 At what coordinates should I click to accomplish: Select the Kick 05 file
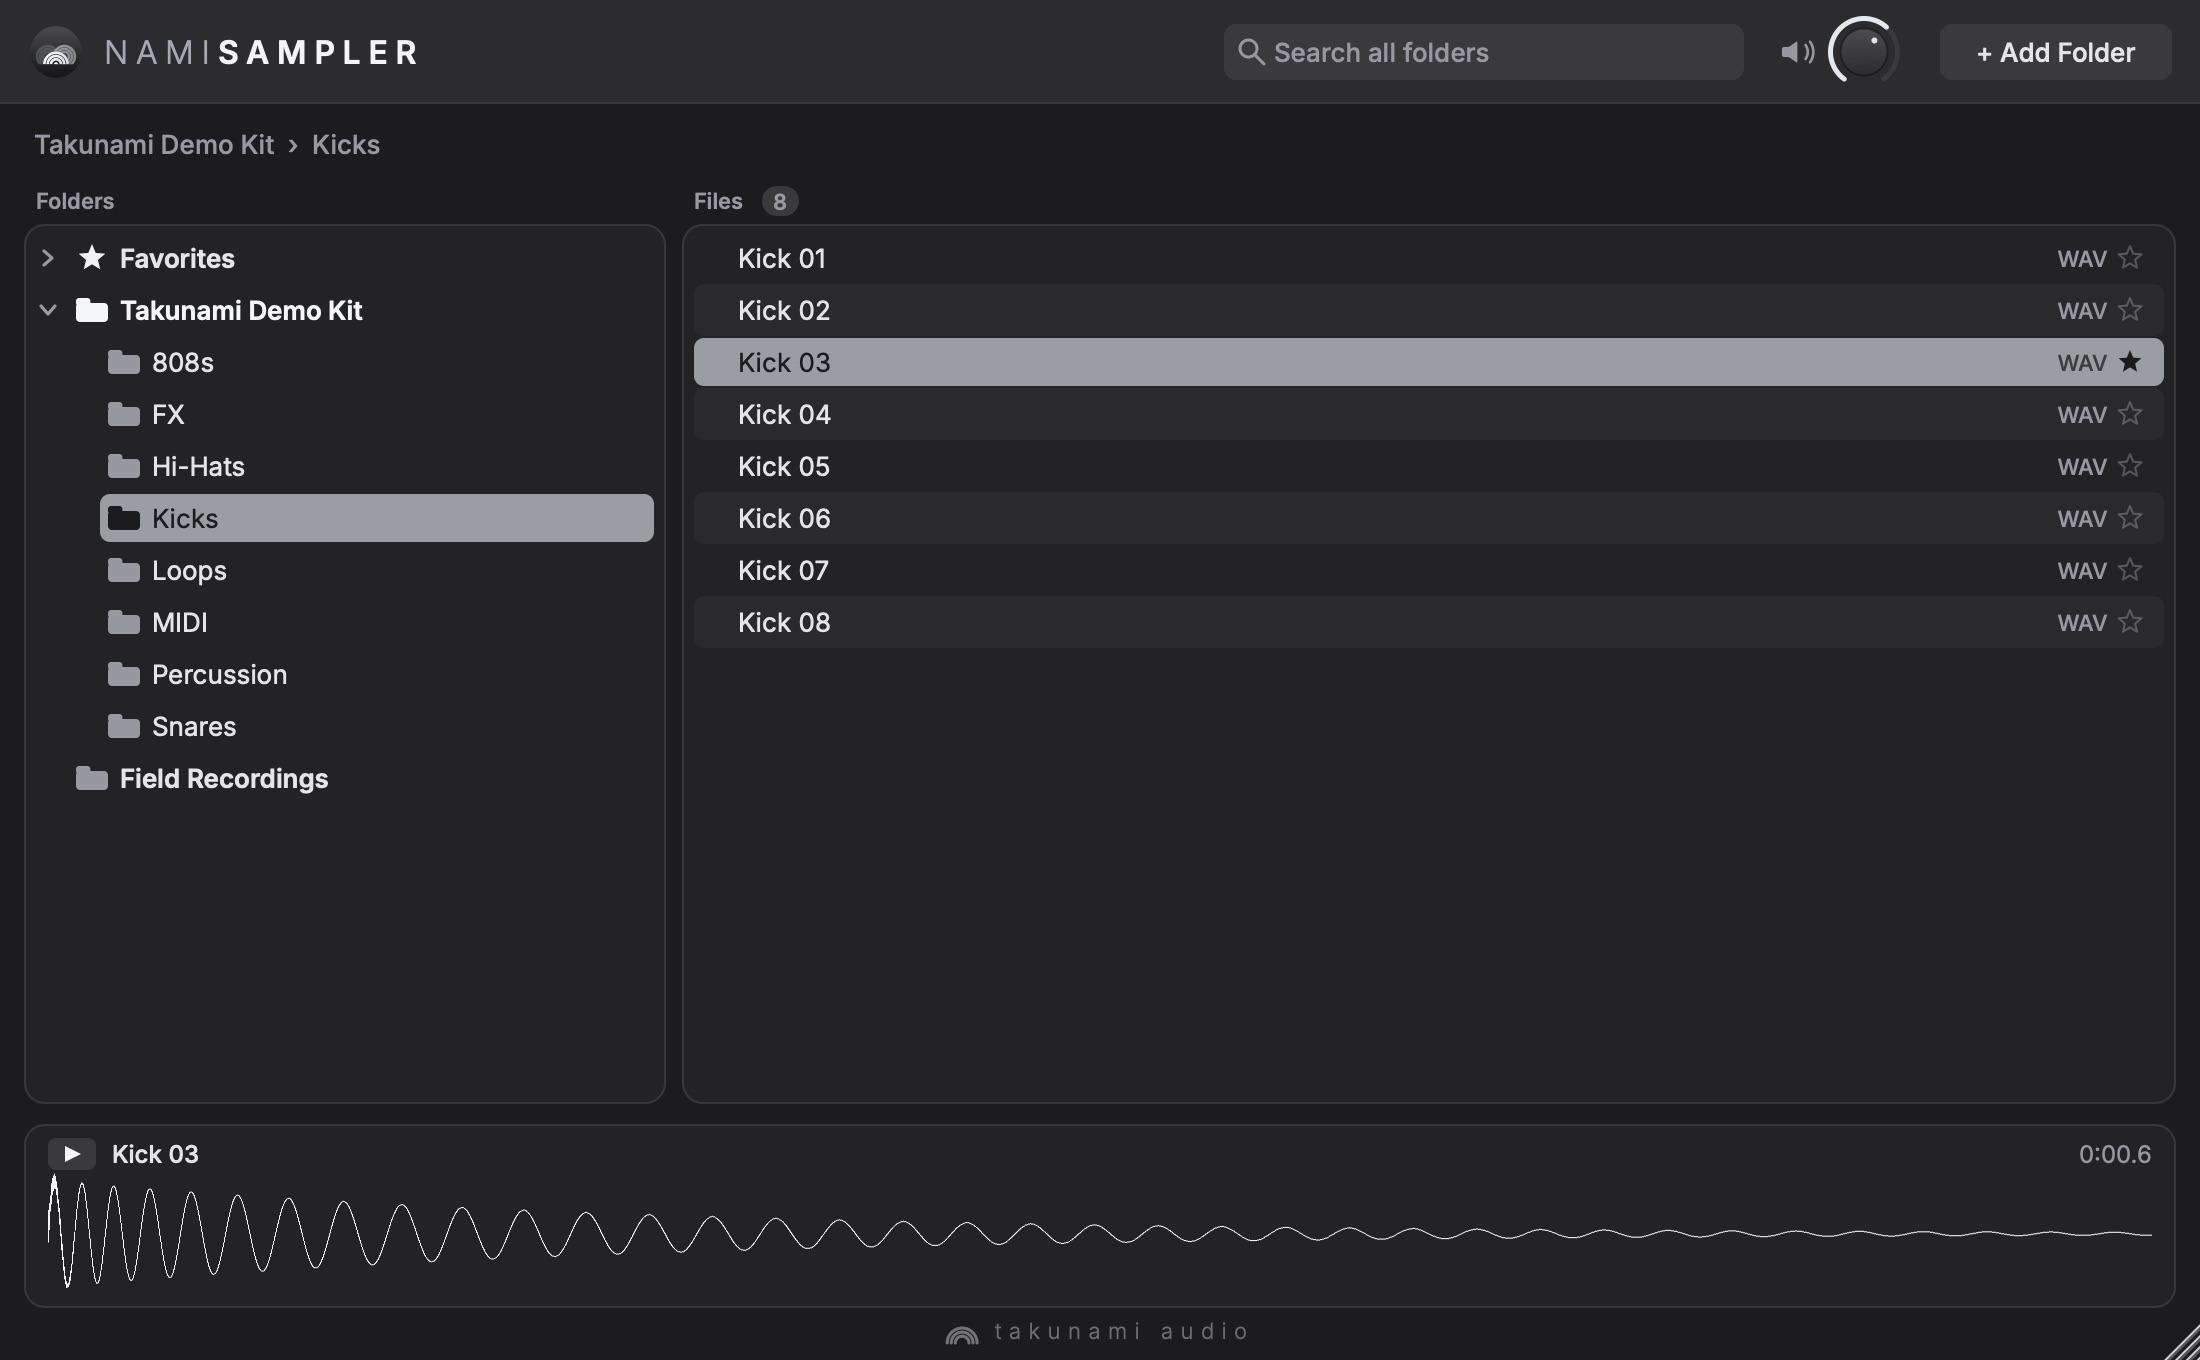coord(1429,466)
